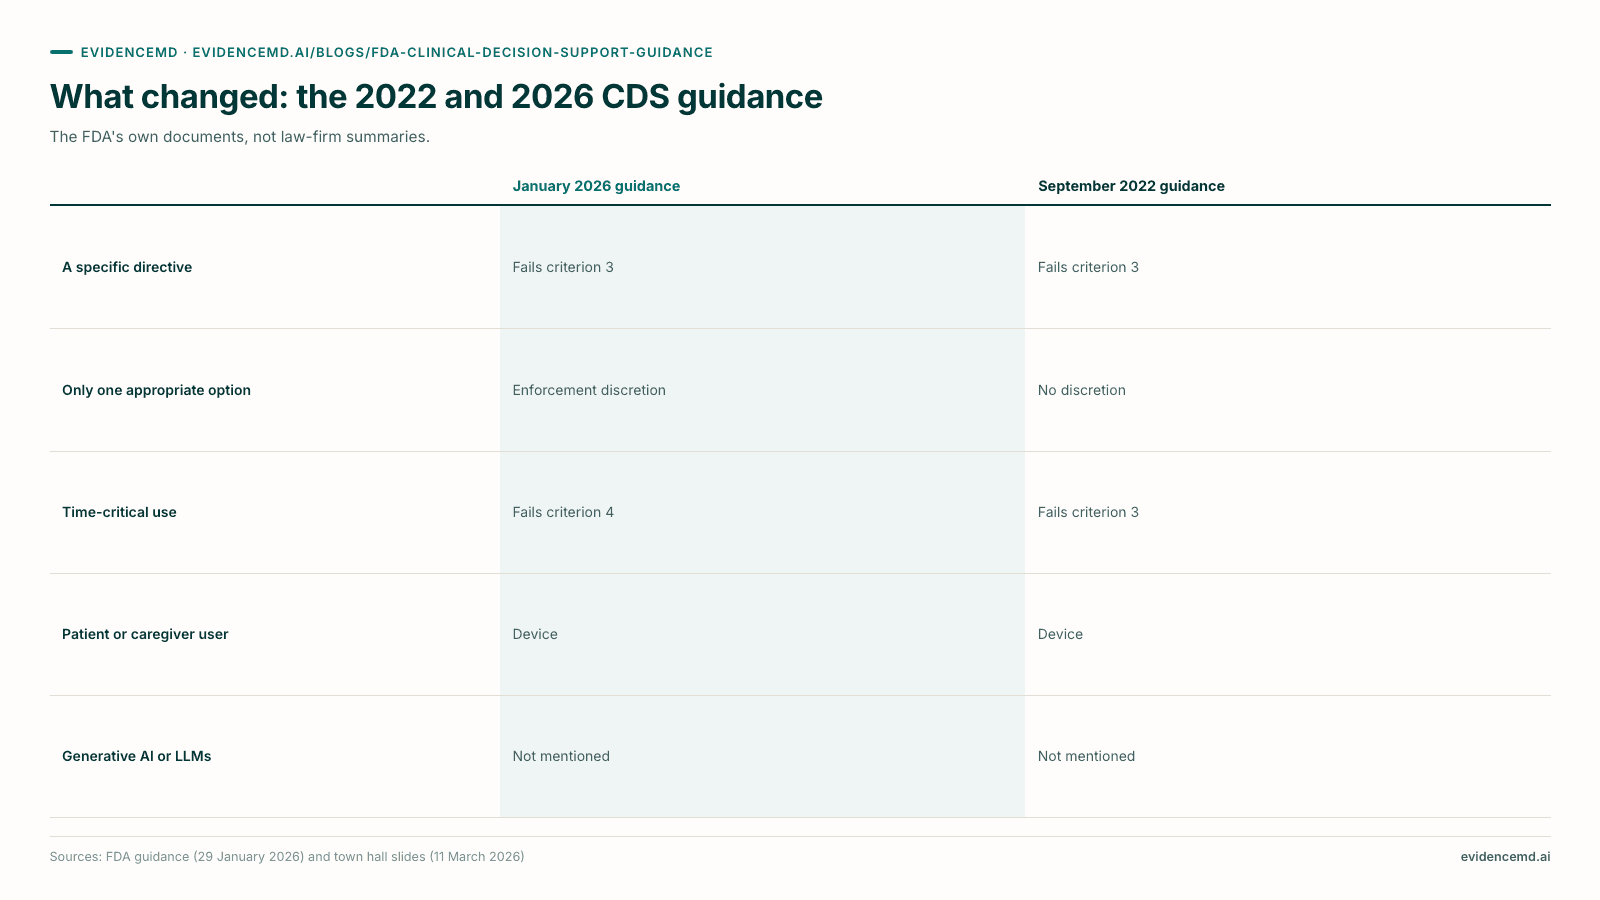Image resolution: width=1600 pixels, height=900 pixels.
Task: Click the 'Fails criterion 4' cell
Action: click(x=563, y=512)
